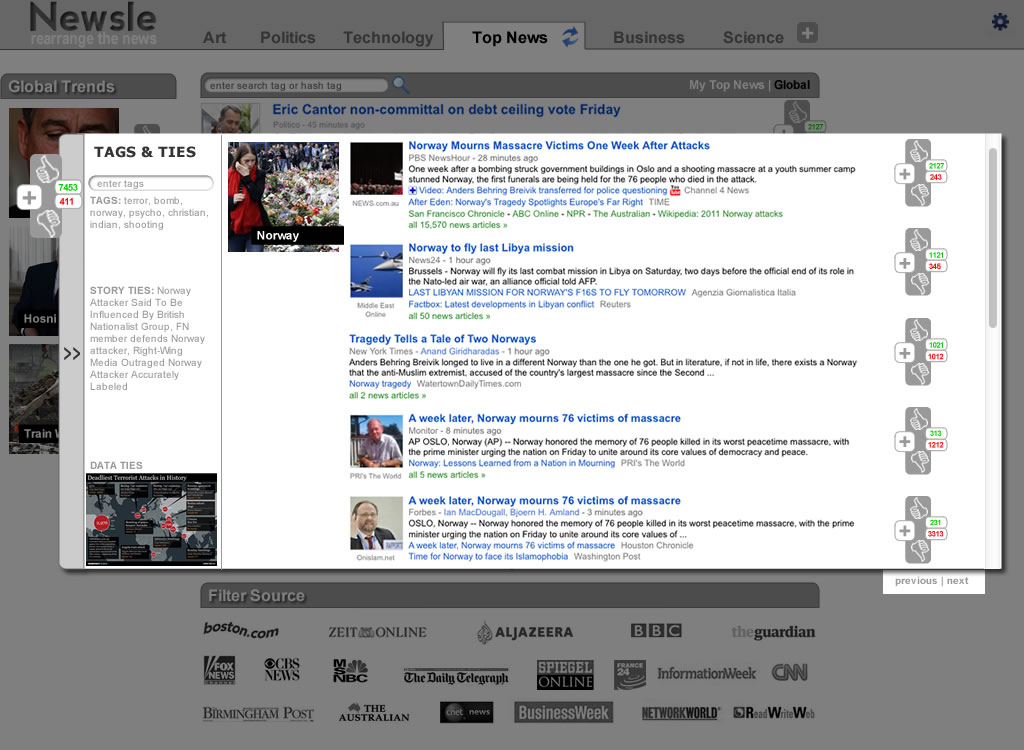Open Tragedy Tells a Tale of Two Norways
The image size is (1024, 750).
click(442, 339)
